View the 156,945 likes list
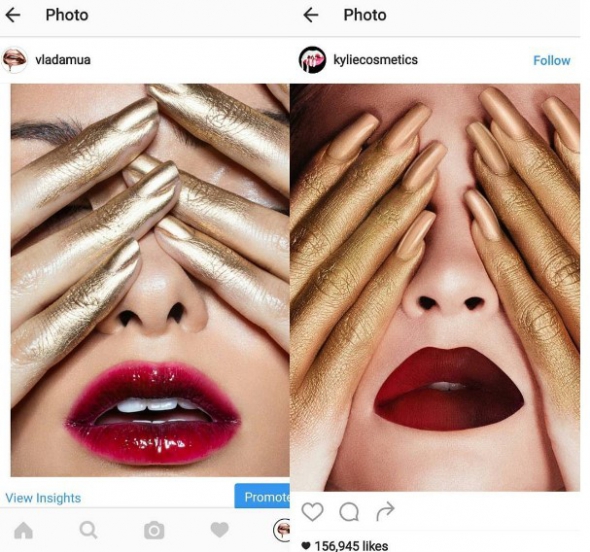This screenshot has height=552, width=590. [345, 546]
